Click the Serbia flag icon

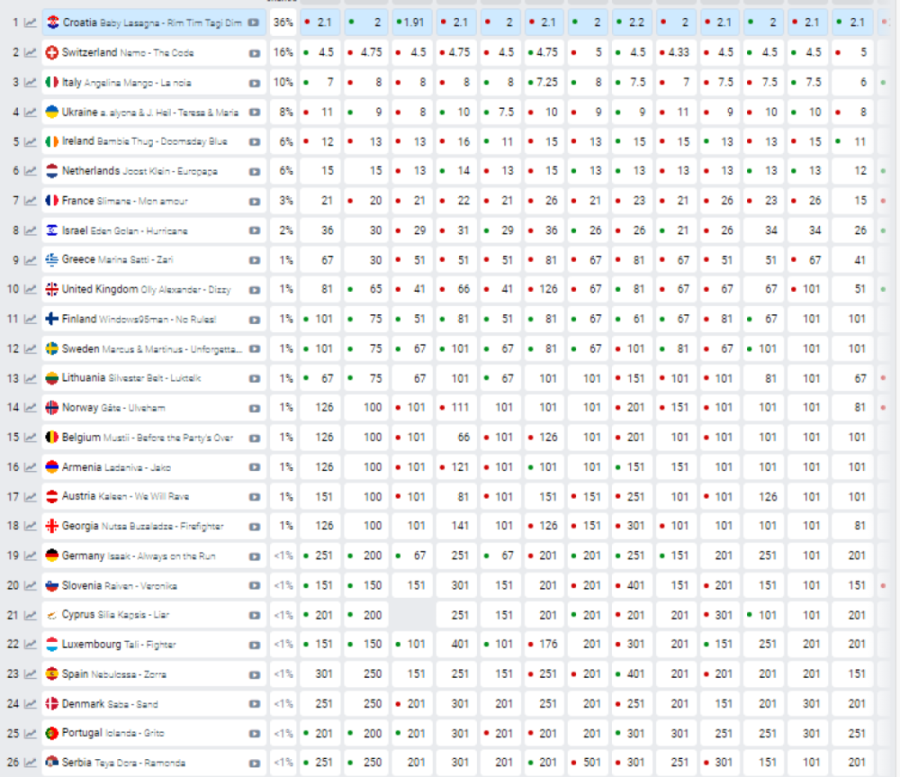[52, 763]
